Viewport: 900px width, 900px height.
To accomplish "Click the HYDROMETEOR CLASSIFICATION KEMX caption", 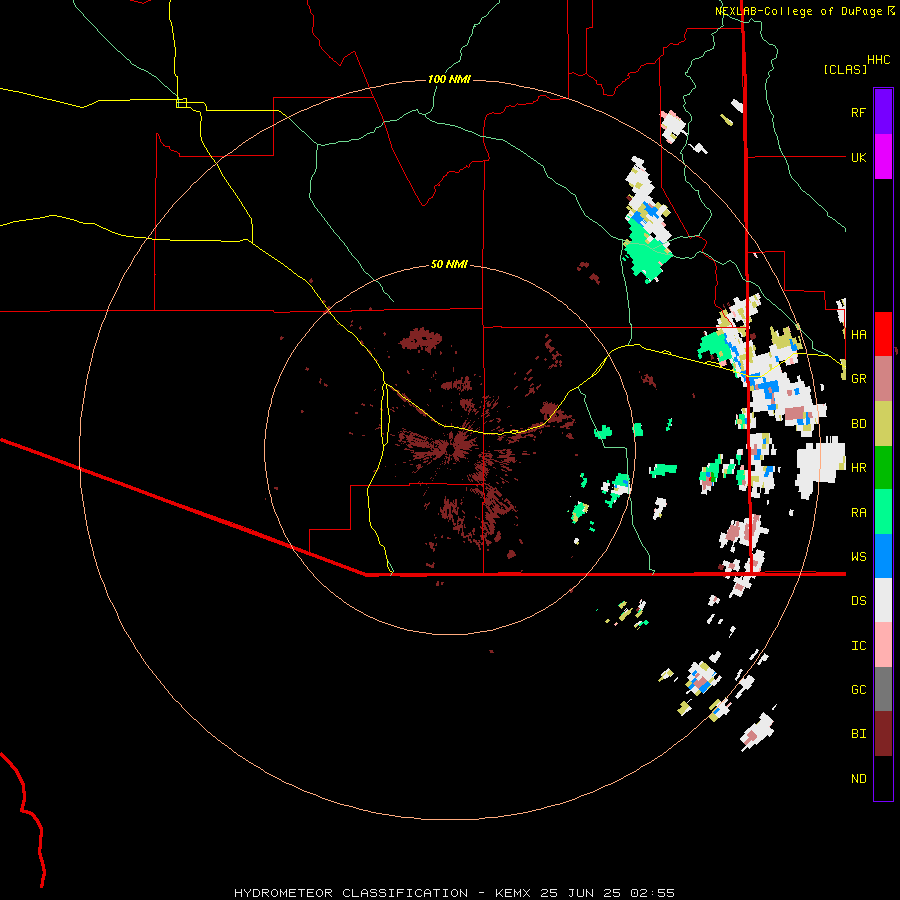I will [454, 893].
